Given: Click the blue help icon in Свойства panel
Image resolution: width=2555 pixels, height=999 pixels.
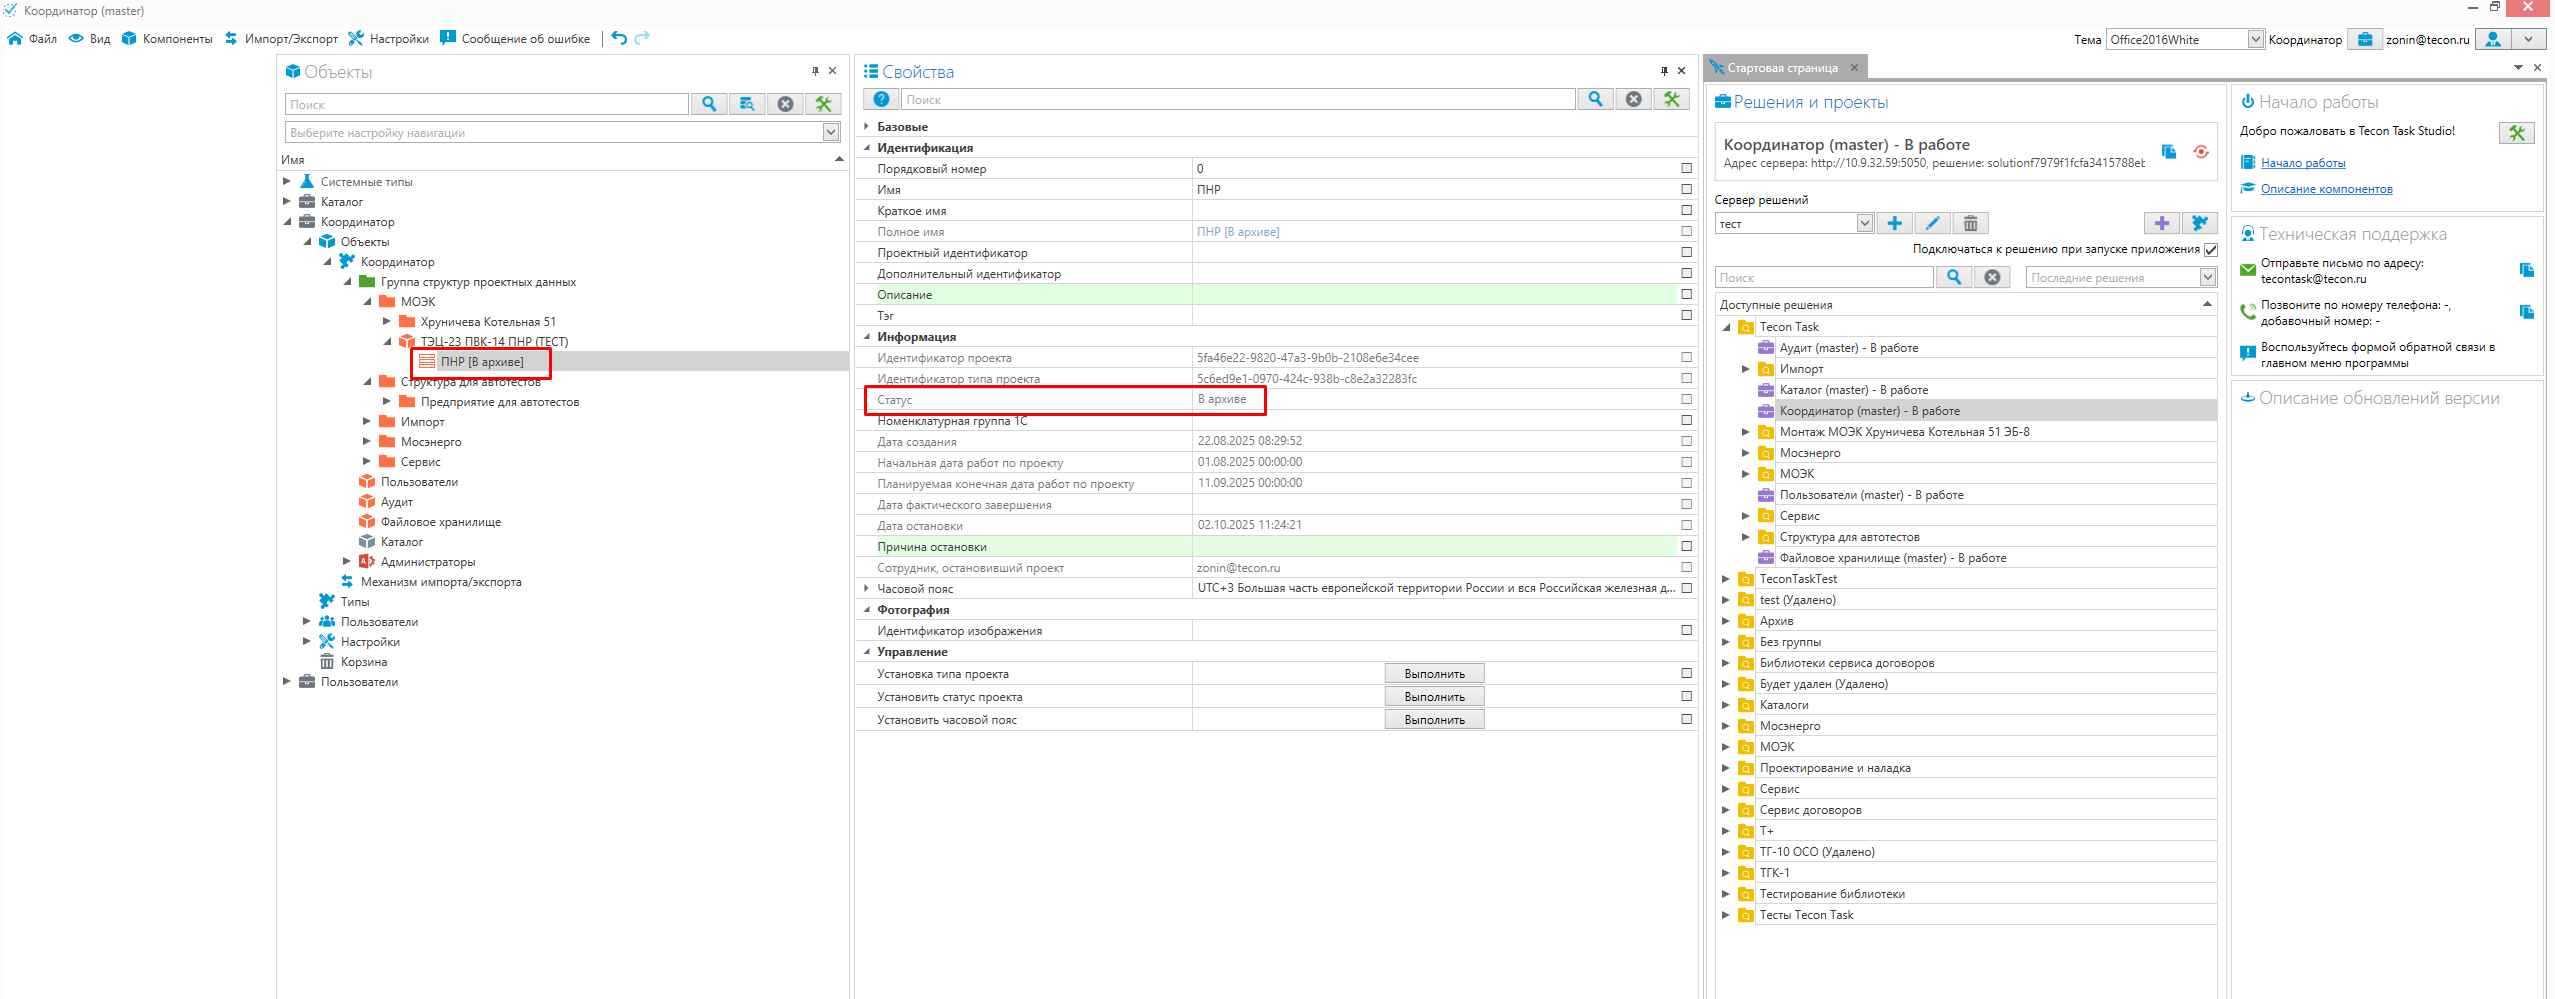Looking at the screenshot, I should click(x=881, y=99).
